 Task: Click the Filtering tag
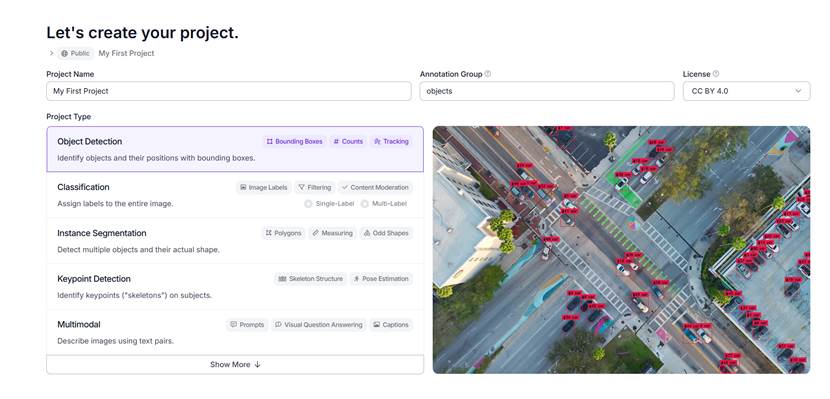coord(314,187)
